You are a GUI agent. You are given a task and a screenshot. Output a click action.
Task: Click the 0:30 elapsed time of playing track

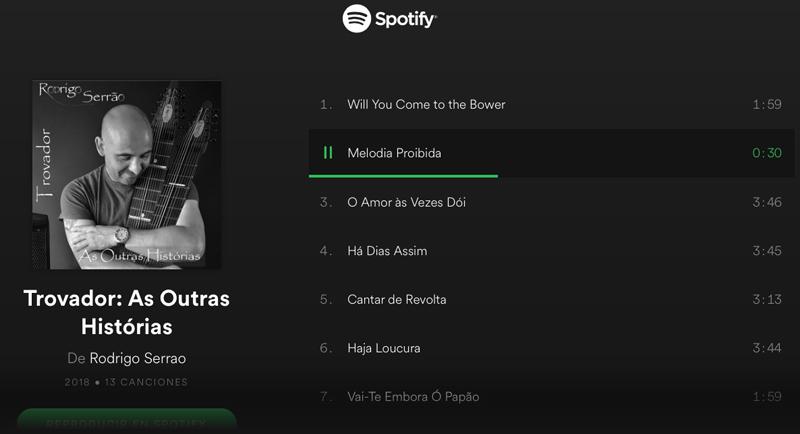(x=767, y=153)
